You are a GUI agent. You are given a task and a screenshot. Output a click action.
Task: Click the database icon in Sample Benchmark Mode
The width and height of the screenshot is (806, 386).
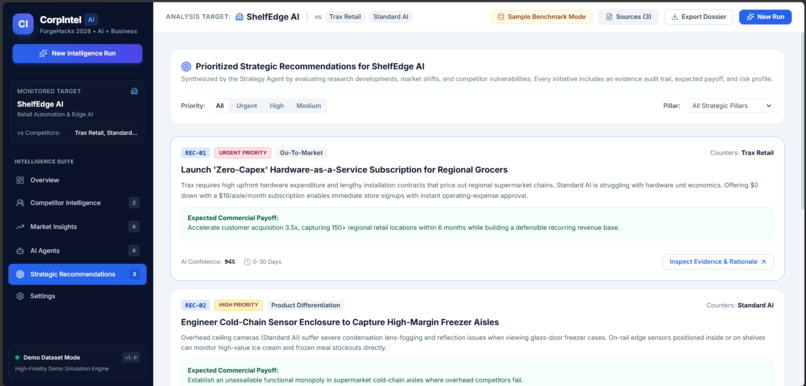pyautogui.click(x=501, y=17)
